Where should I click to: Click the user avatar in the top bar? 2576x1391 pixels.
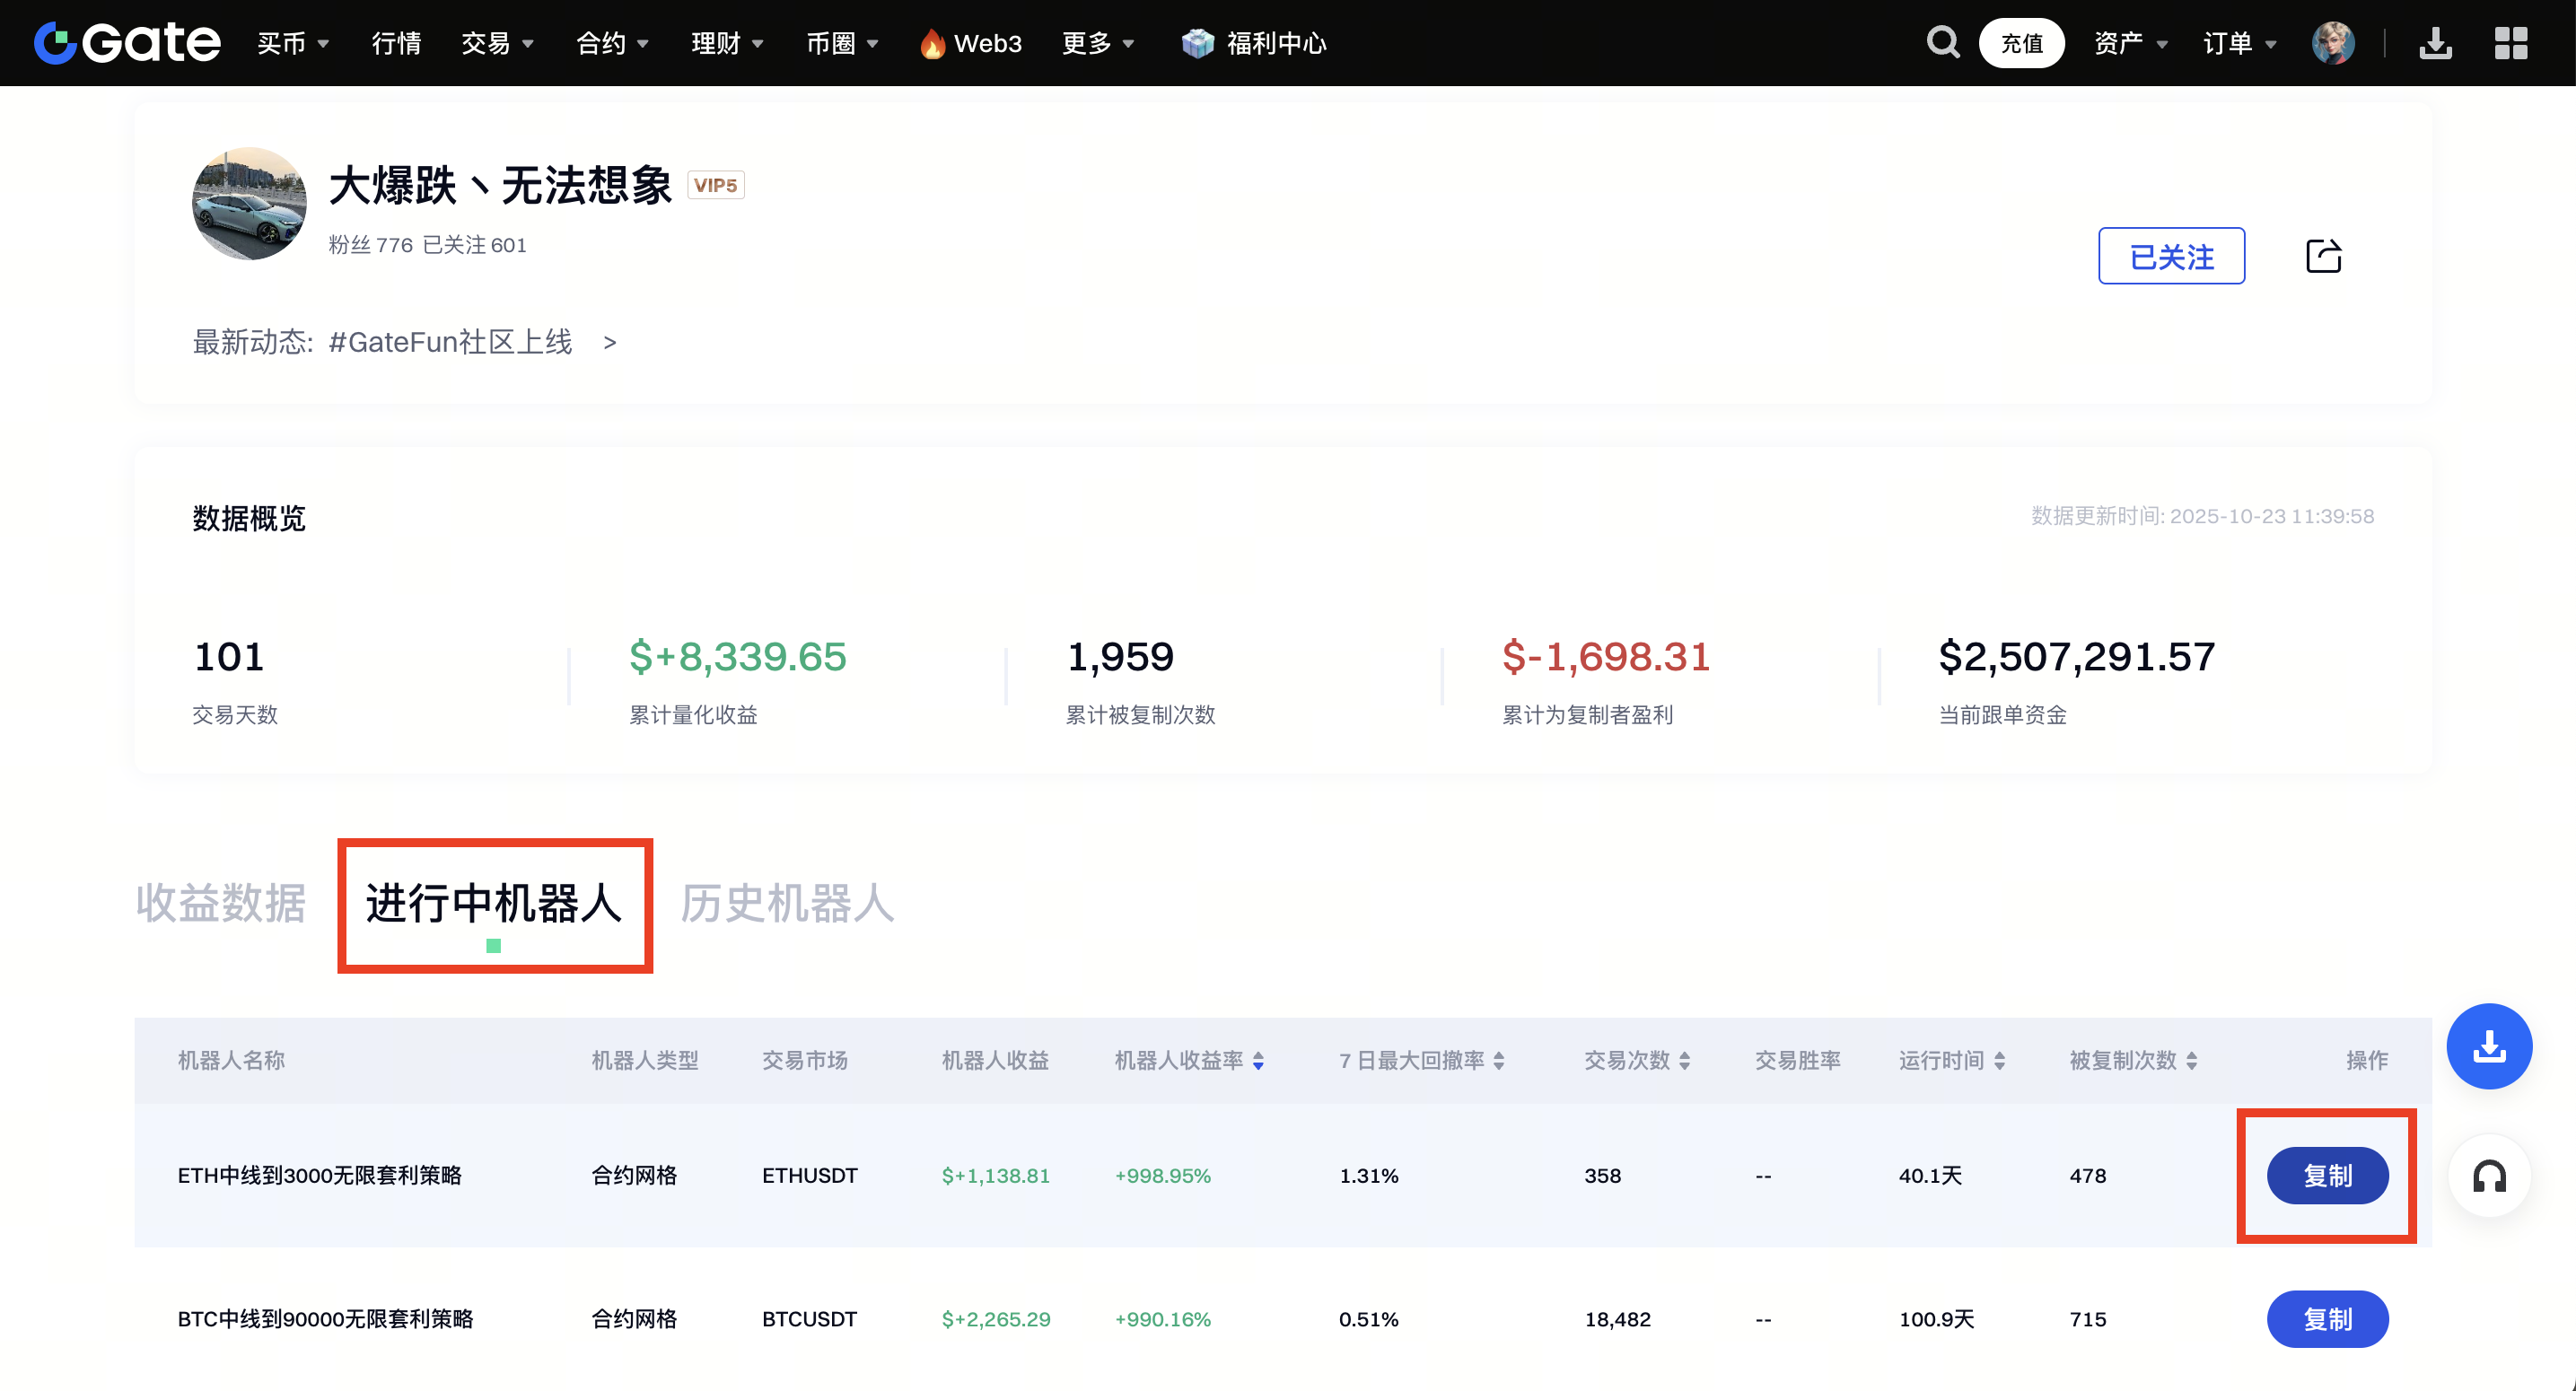(2332, 43)
